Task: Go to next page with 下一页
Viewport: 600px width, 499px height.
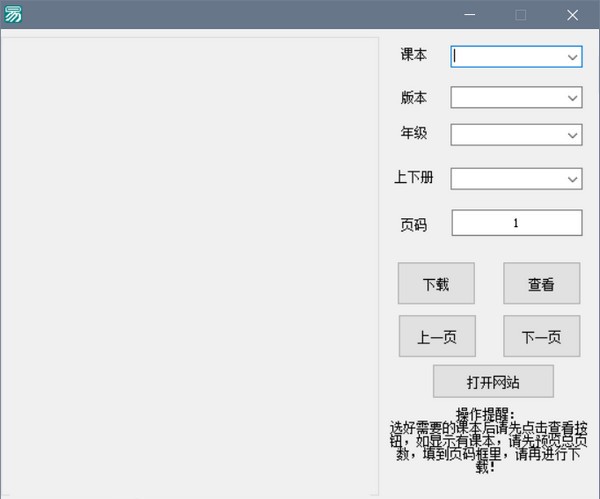Action: pos(541,336)
